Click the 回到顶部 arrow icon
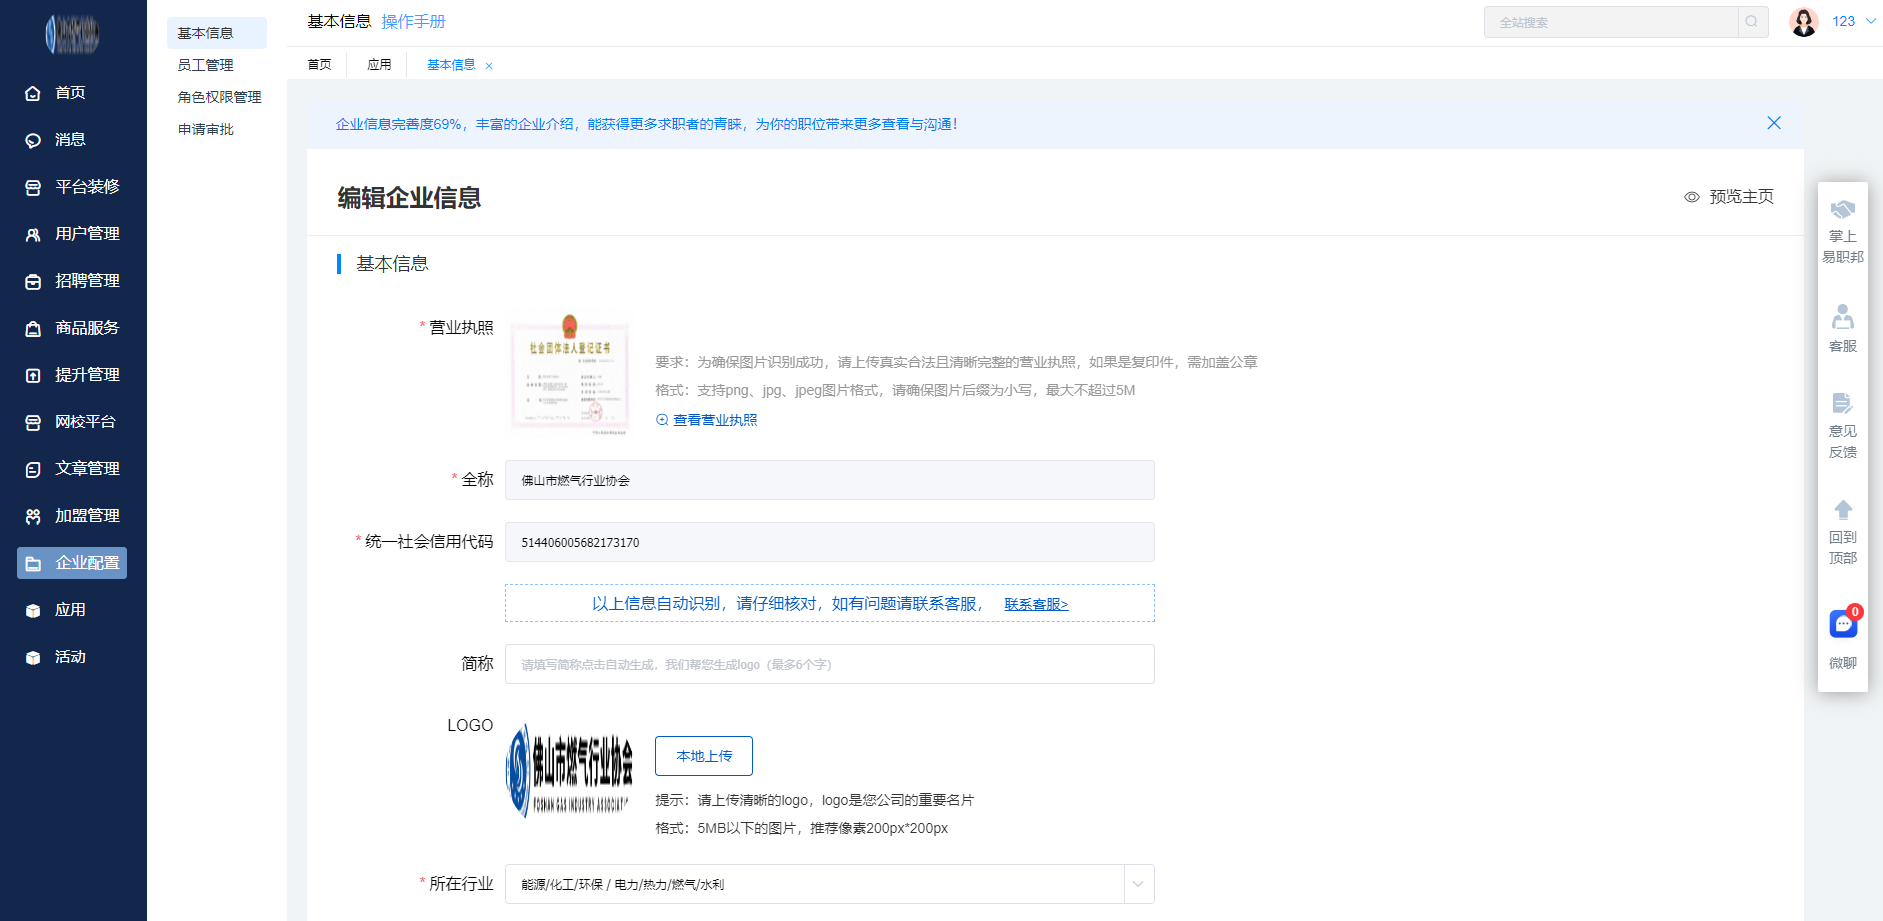1883x921 pixels. pos(1843,510)
